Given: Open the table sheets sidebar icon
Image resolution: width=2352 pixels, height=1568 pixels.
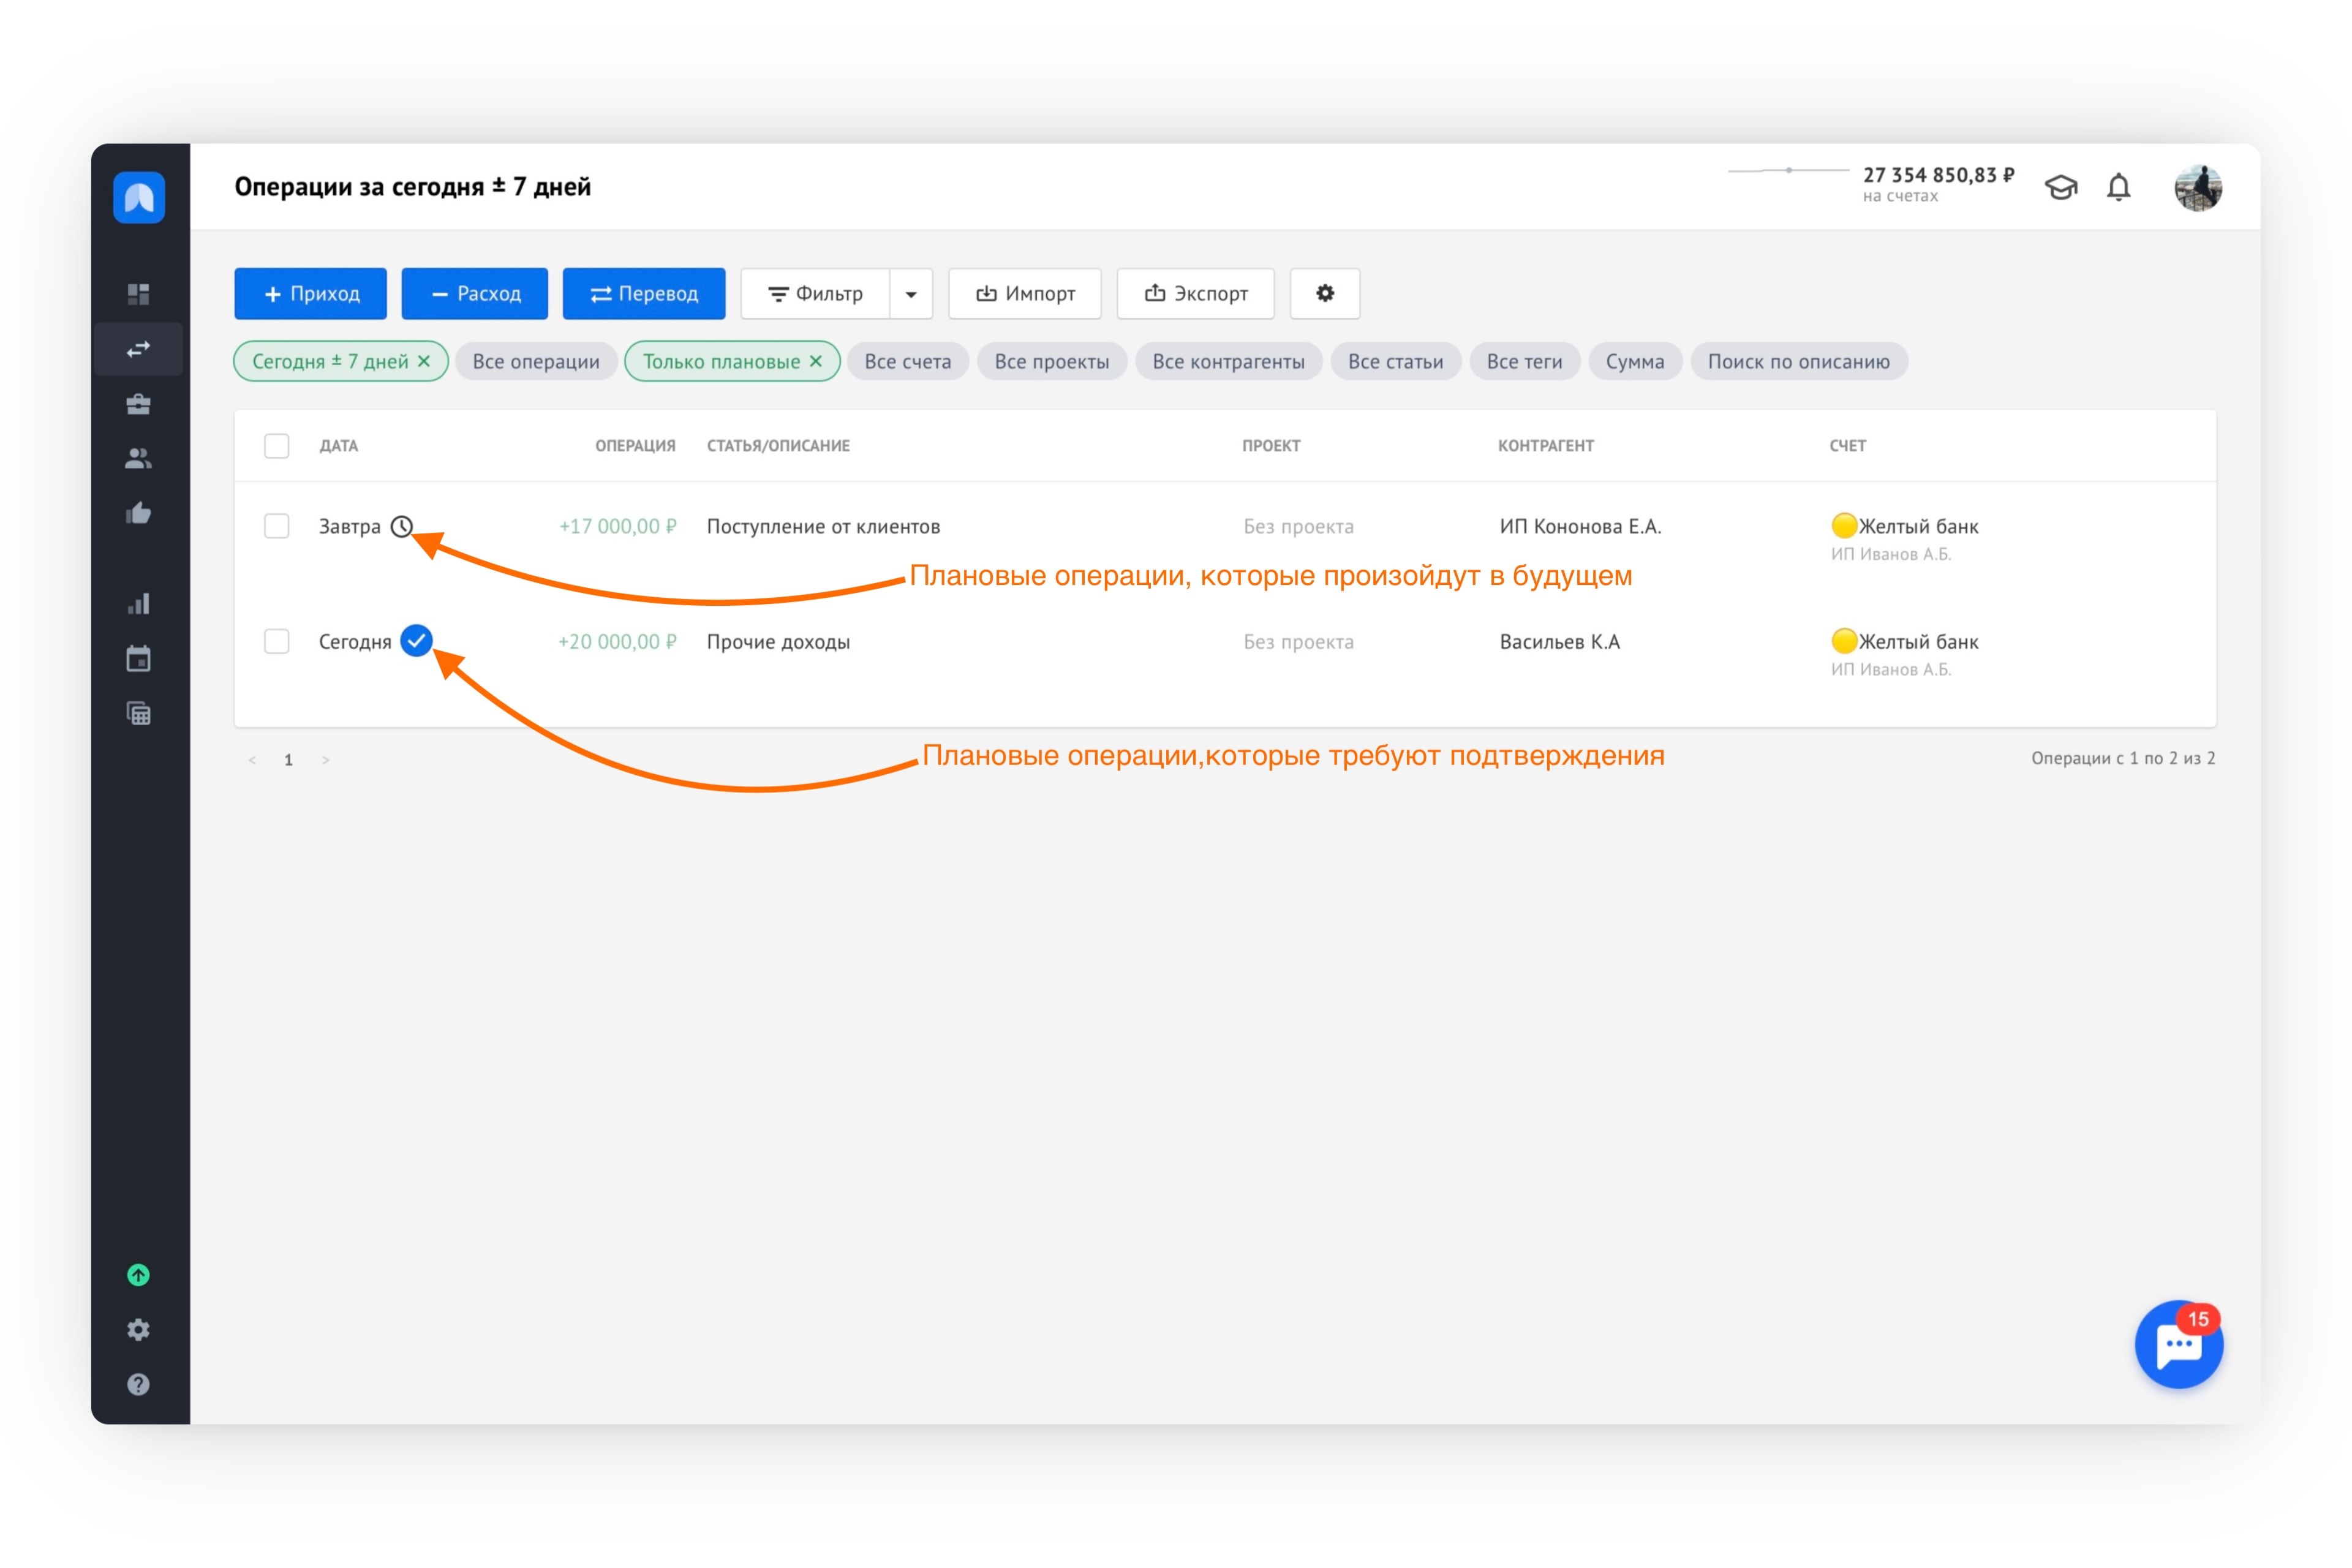Looking at the screenshot, I should (138, 713).
